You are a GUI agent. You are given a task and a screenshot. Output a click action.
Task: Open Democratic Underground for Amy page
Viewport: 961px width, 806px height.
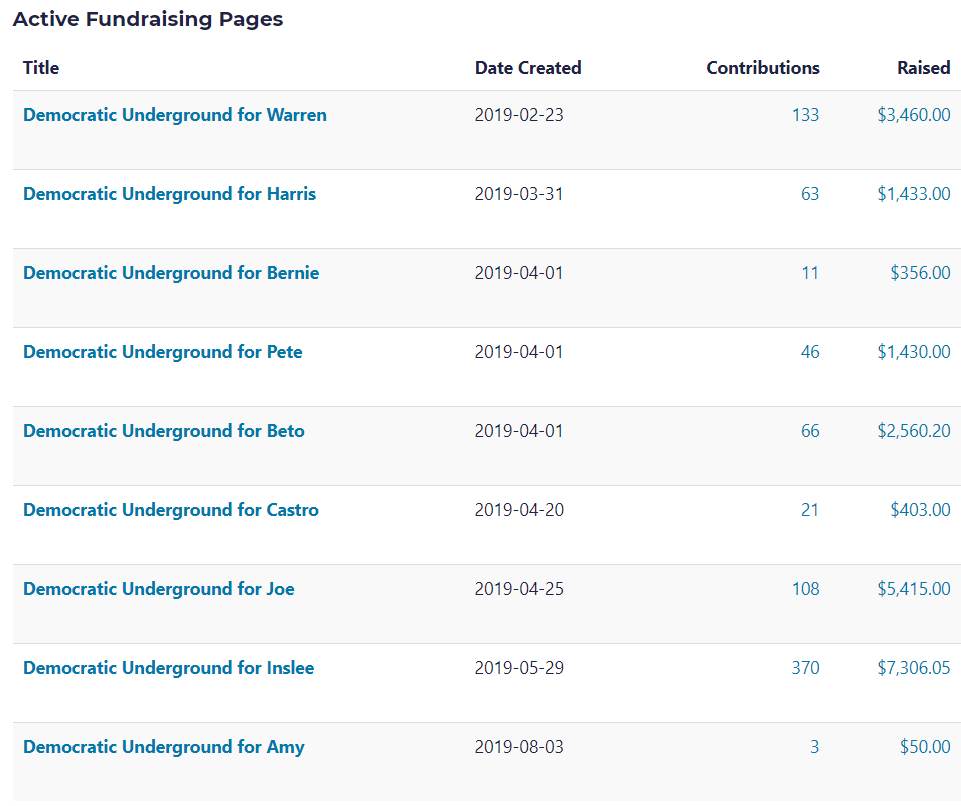[164, 747]
